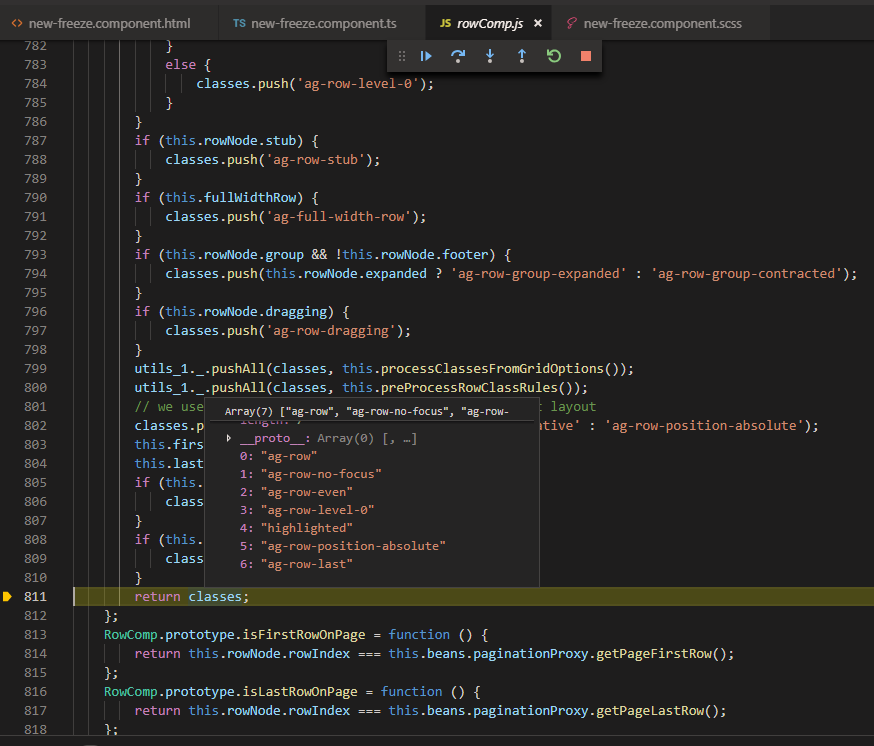Click 'classes' variable in the return statement
Image resolution: width=874 pixels, height=746 pixels.
click(215, 597)
